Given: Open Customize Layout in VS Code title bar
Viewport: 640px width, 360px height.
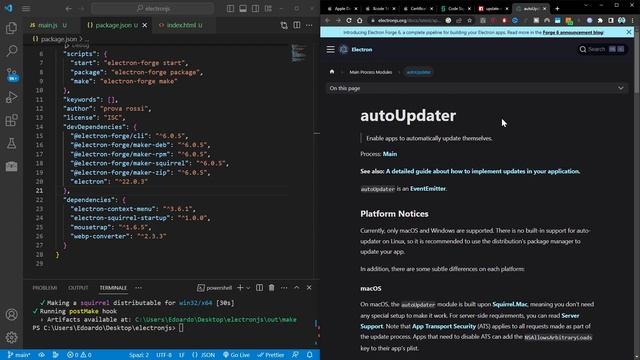Looking at the screenshot, I should (268, 9).
